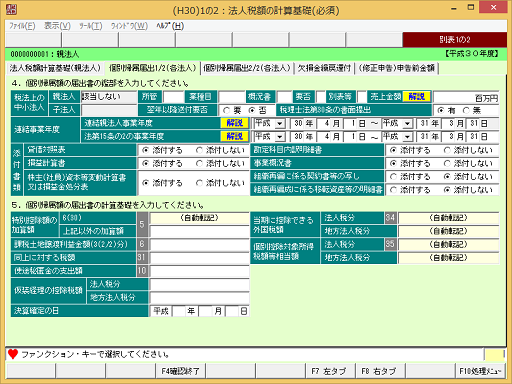Click 連結親法人事業年度 start year field

[x=297, y=124]
